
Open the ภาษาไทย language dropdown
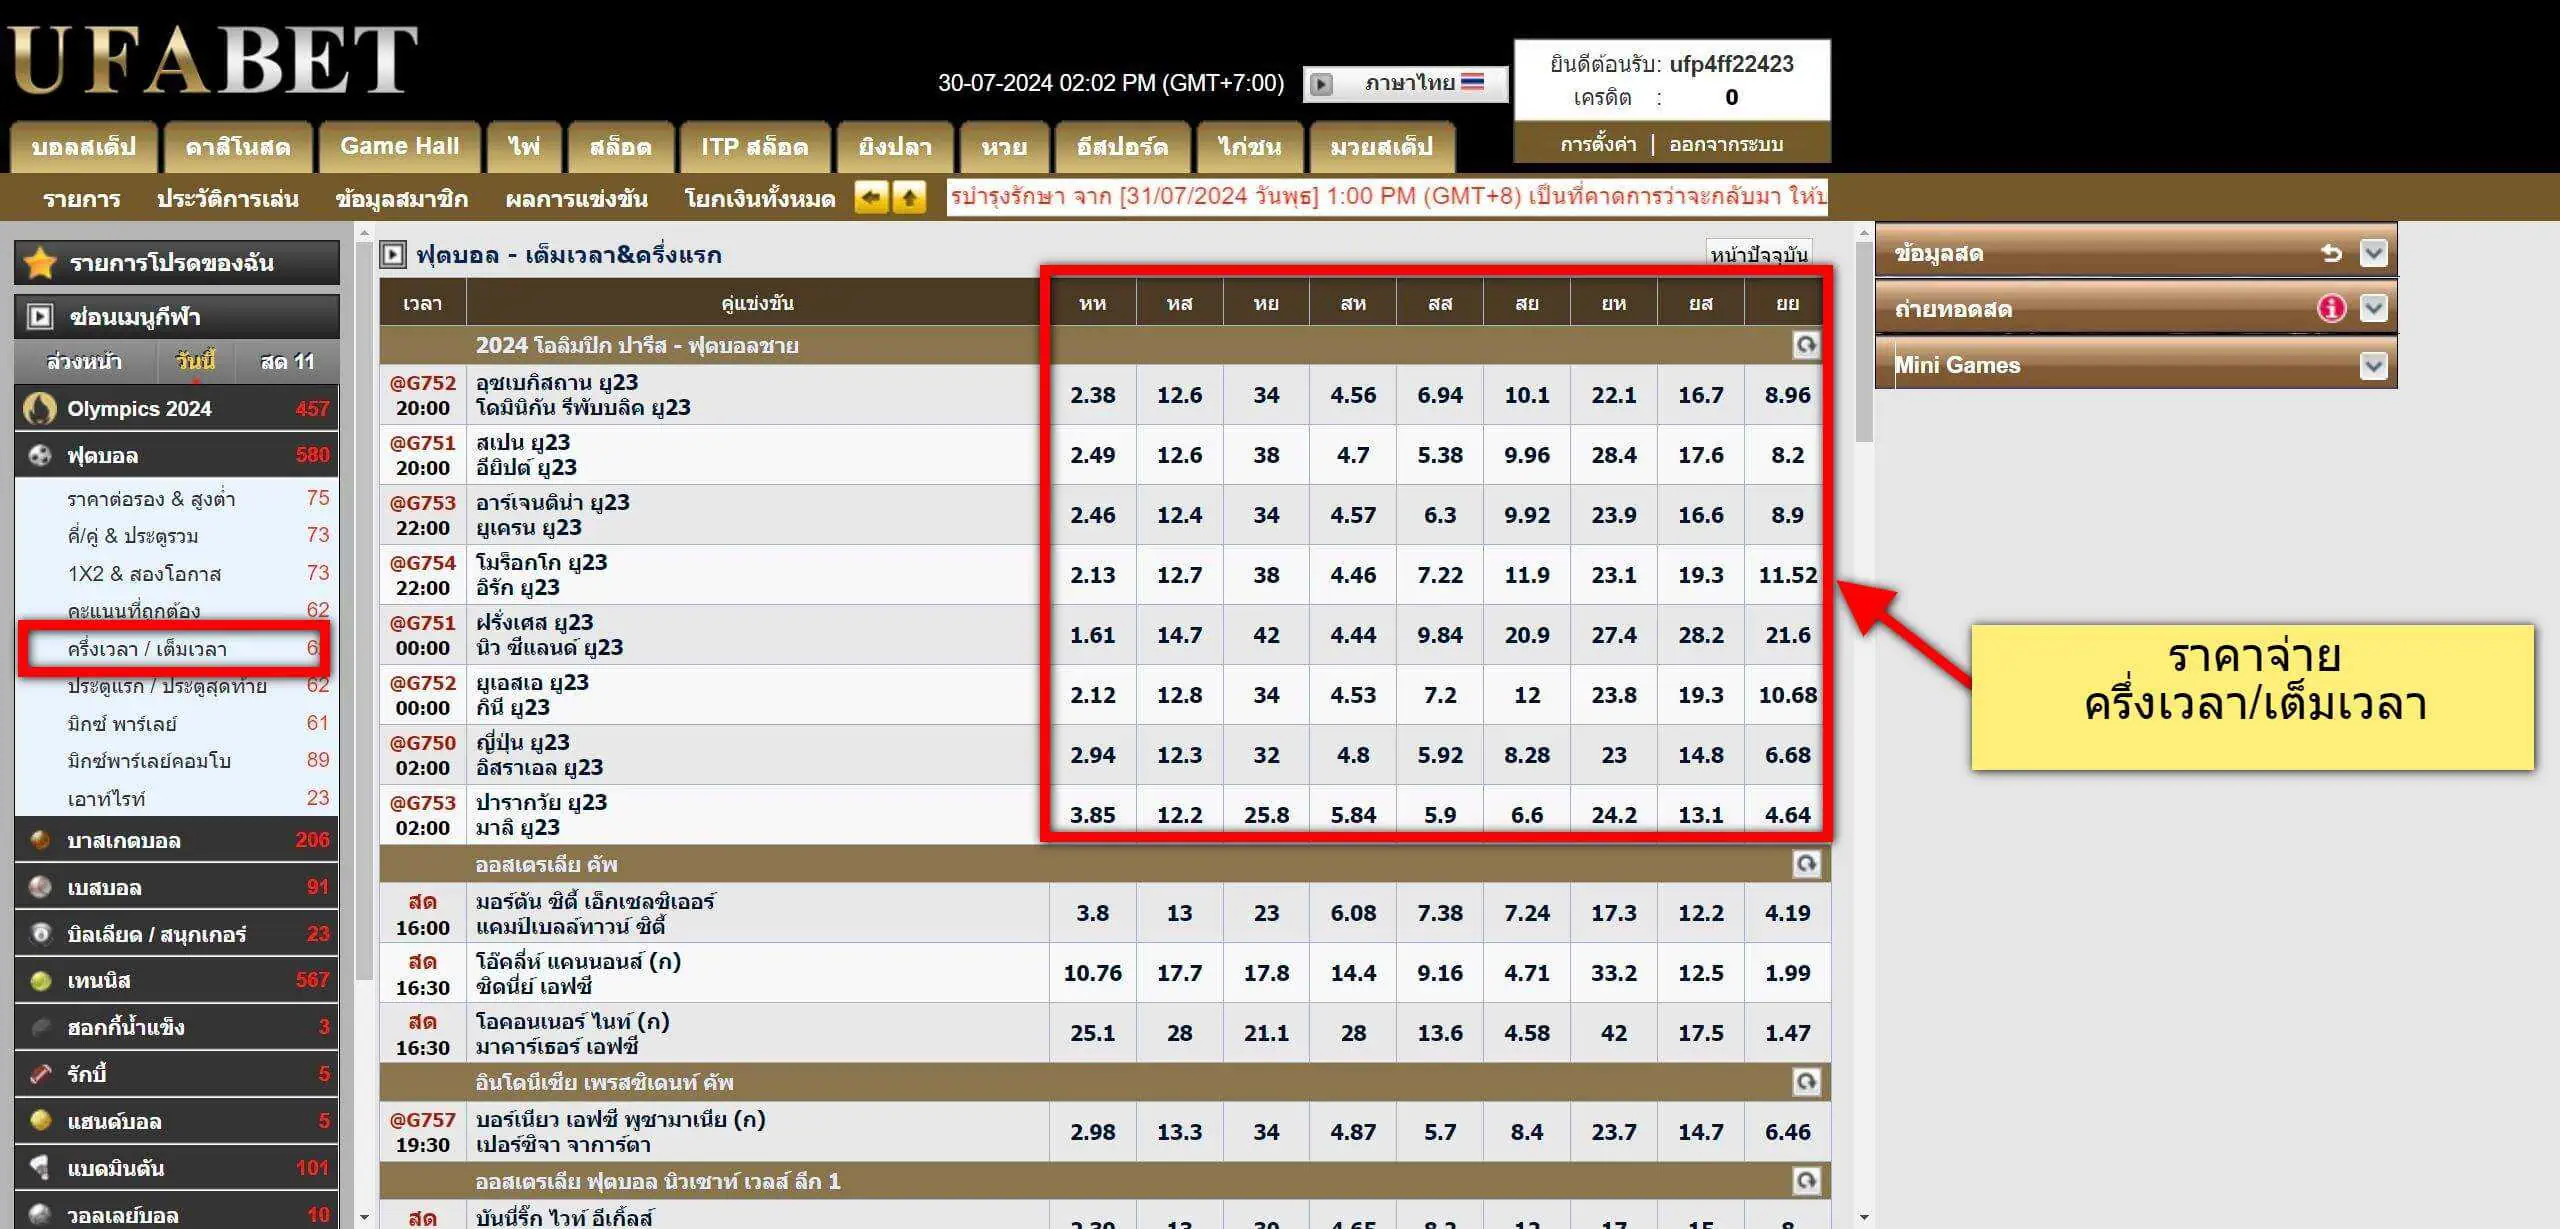pos(1405,83)
